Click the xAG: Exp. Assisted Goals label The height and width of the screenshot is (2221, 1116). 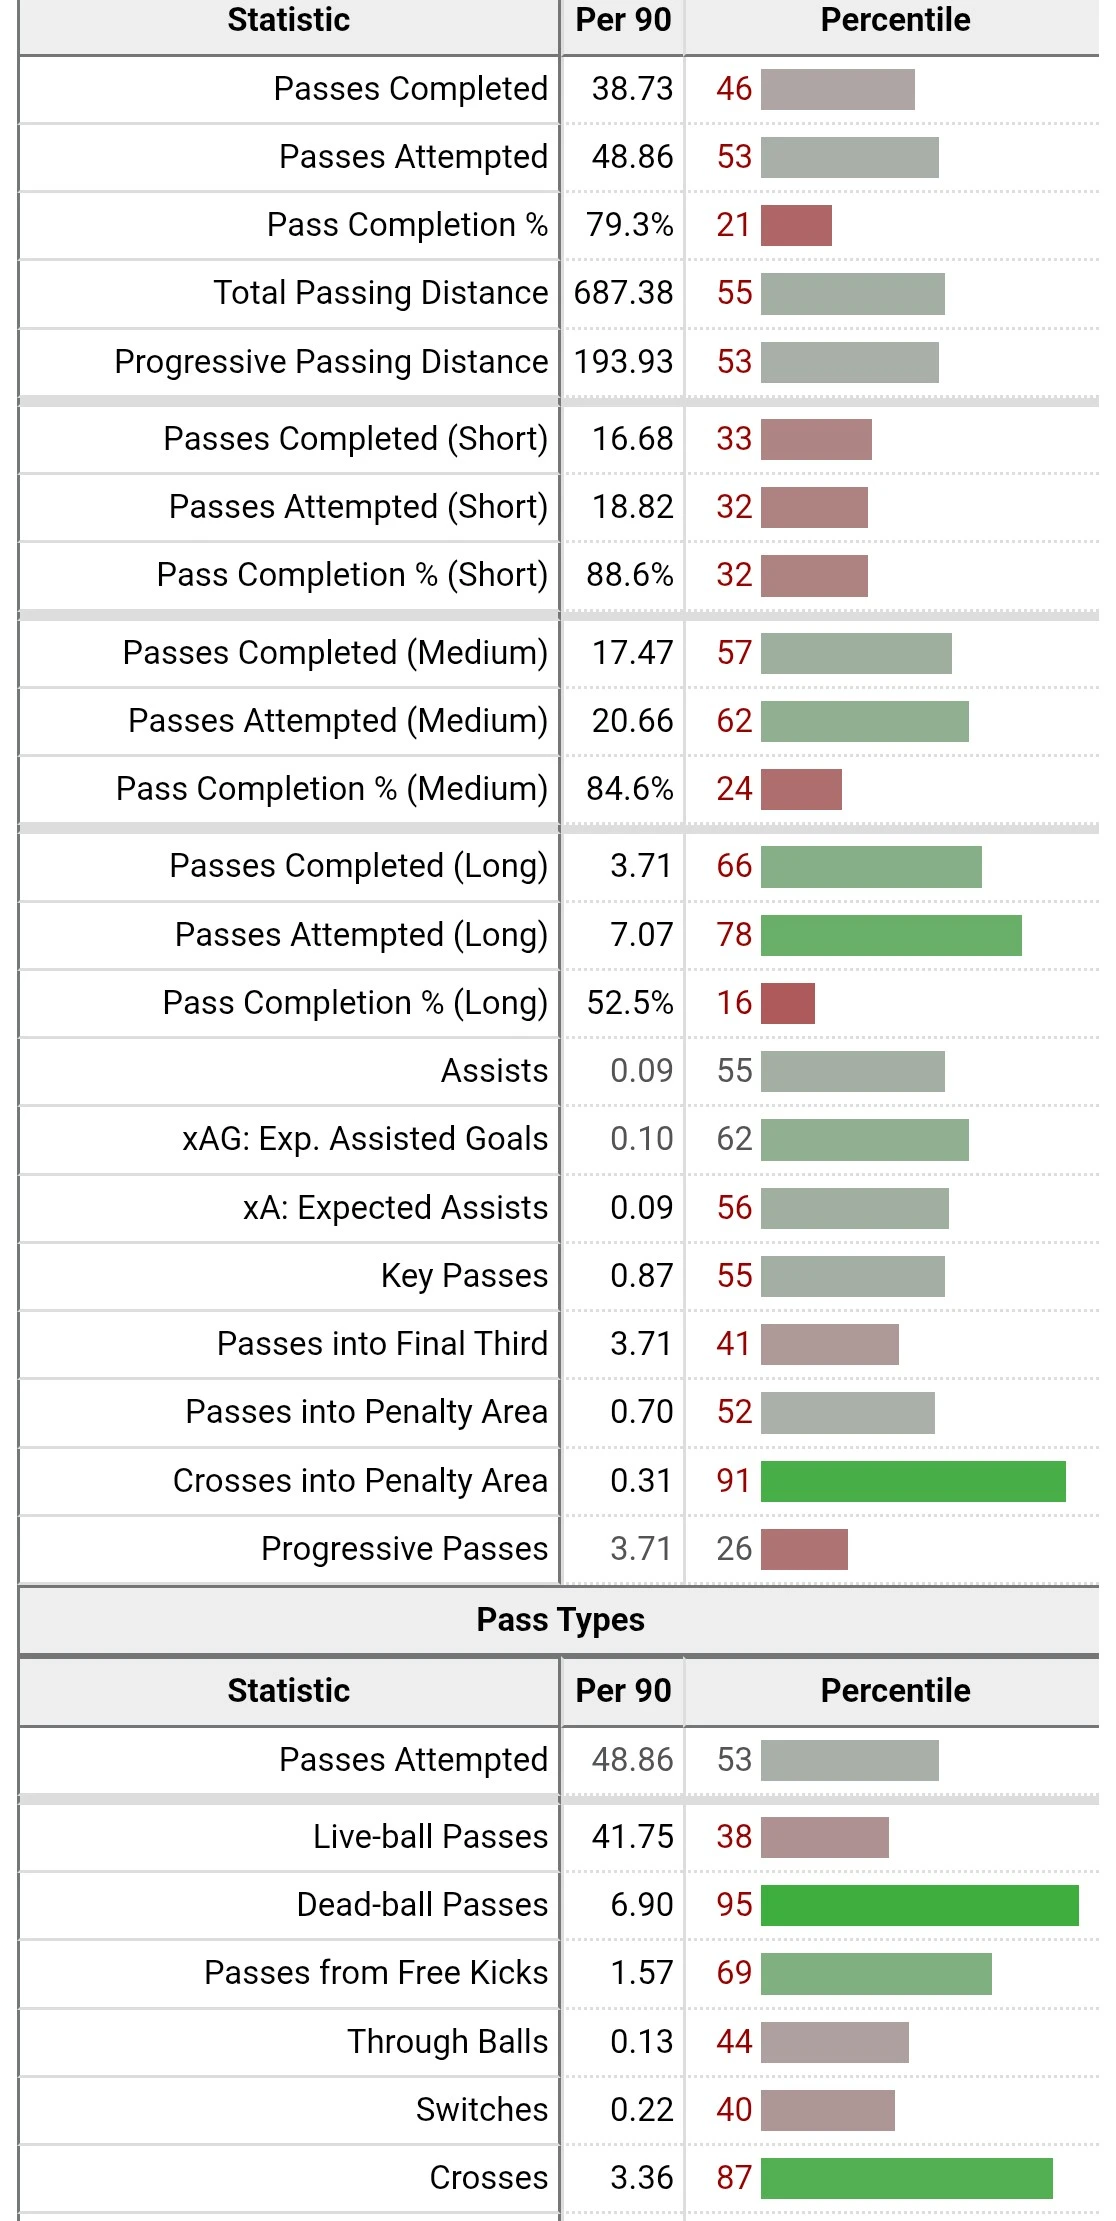click(x=365, y=1139)
